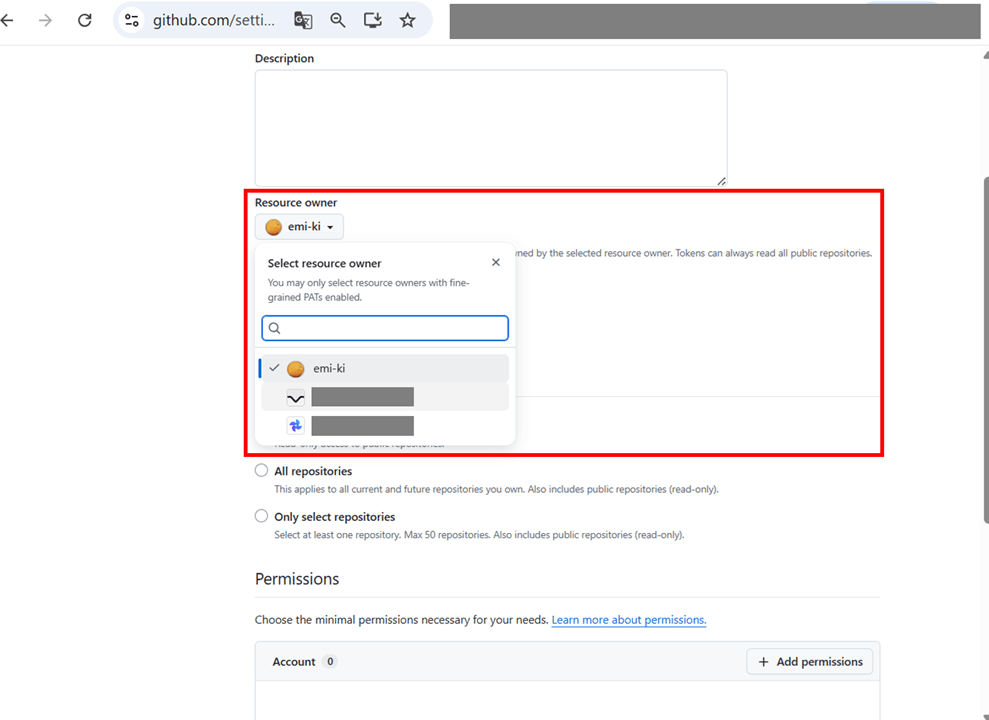Select emi-ki in resource owner list
989x720 pixels.
[x=385, y=368]
